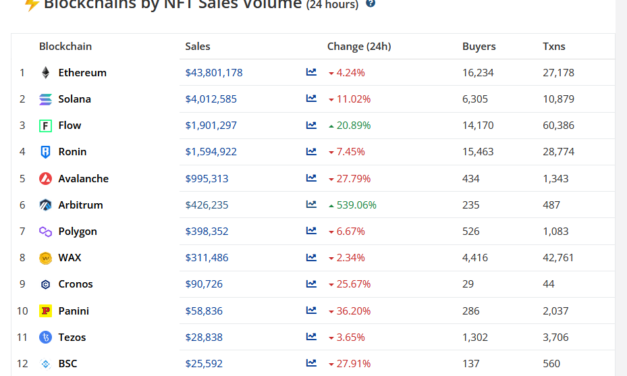Open the Ronin blockchain link
Image resolution: width=627 pixels, height=376 pixels.
pos(72,152)
